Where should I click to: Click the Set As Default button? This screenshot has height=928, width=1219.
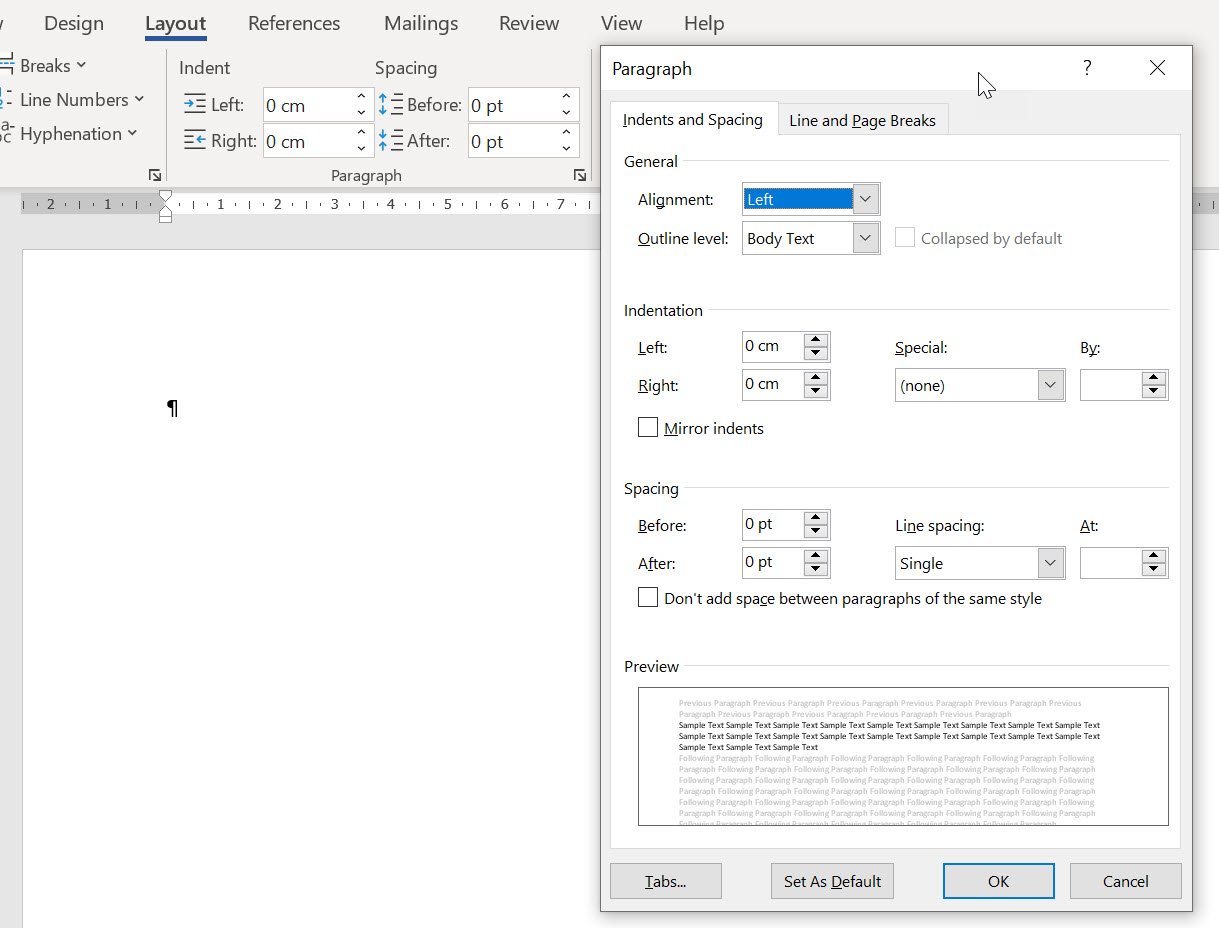pyautogui.click(x=832, y=881)
